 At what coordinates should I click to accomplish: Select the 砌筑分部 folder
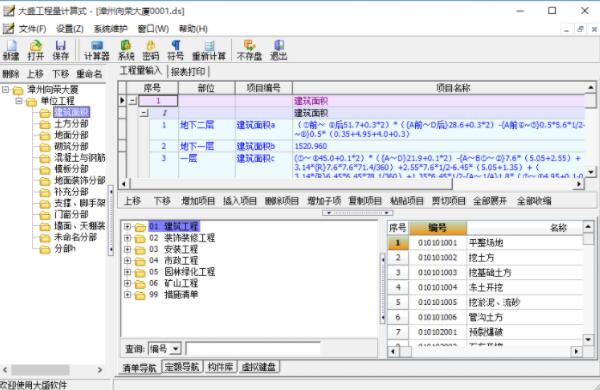point(71,147)
